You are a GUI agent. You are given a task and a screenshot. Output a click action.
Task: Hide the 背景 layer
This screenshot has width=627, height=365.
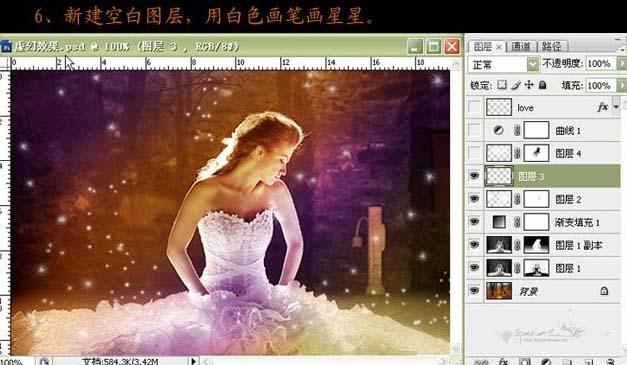click(475, 291)
